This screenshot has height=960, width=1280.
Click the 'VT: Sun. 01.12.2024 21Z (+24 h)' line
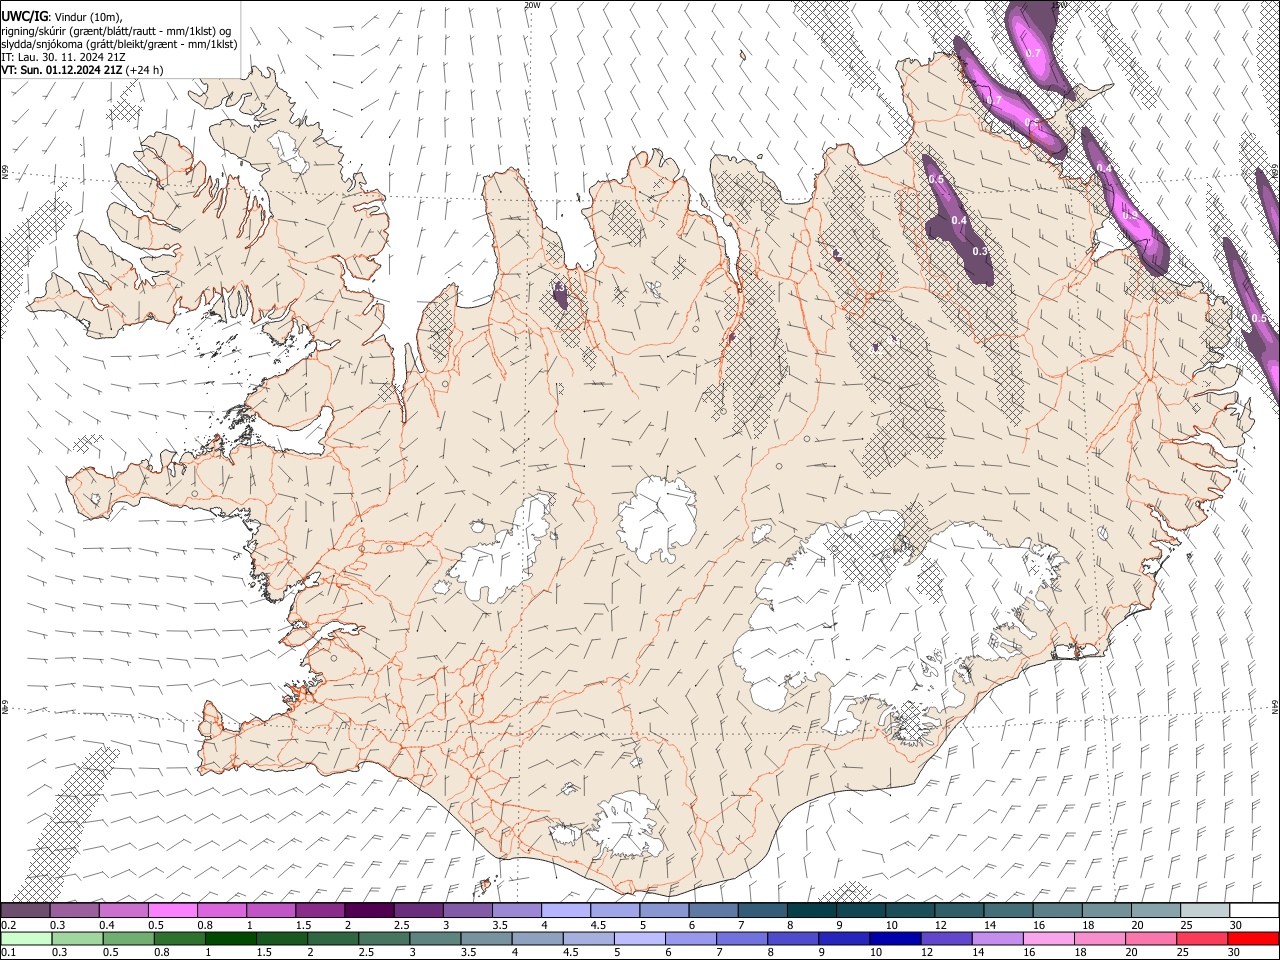82,70
